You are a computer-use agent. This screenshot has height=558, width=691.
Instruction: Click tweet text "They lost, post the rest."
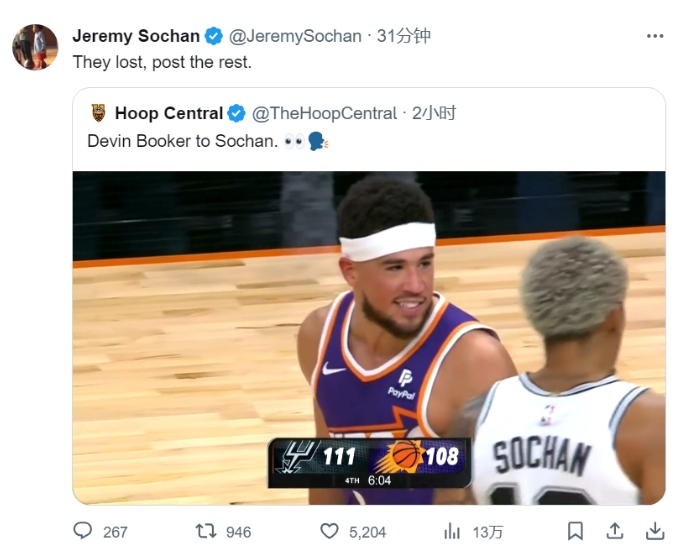[162, 61]
